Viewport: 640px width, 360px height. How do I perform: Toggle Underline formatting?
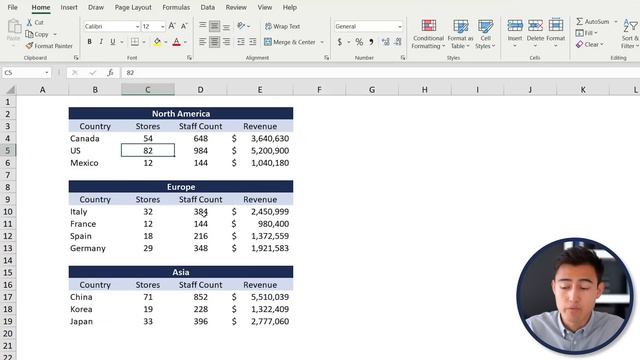click(x=113, y=42)
